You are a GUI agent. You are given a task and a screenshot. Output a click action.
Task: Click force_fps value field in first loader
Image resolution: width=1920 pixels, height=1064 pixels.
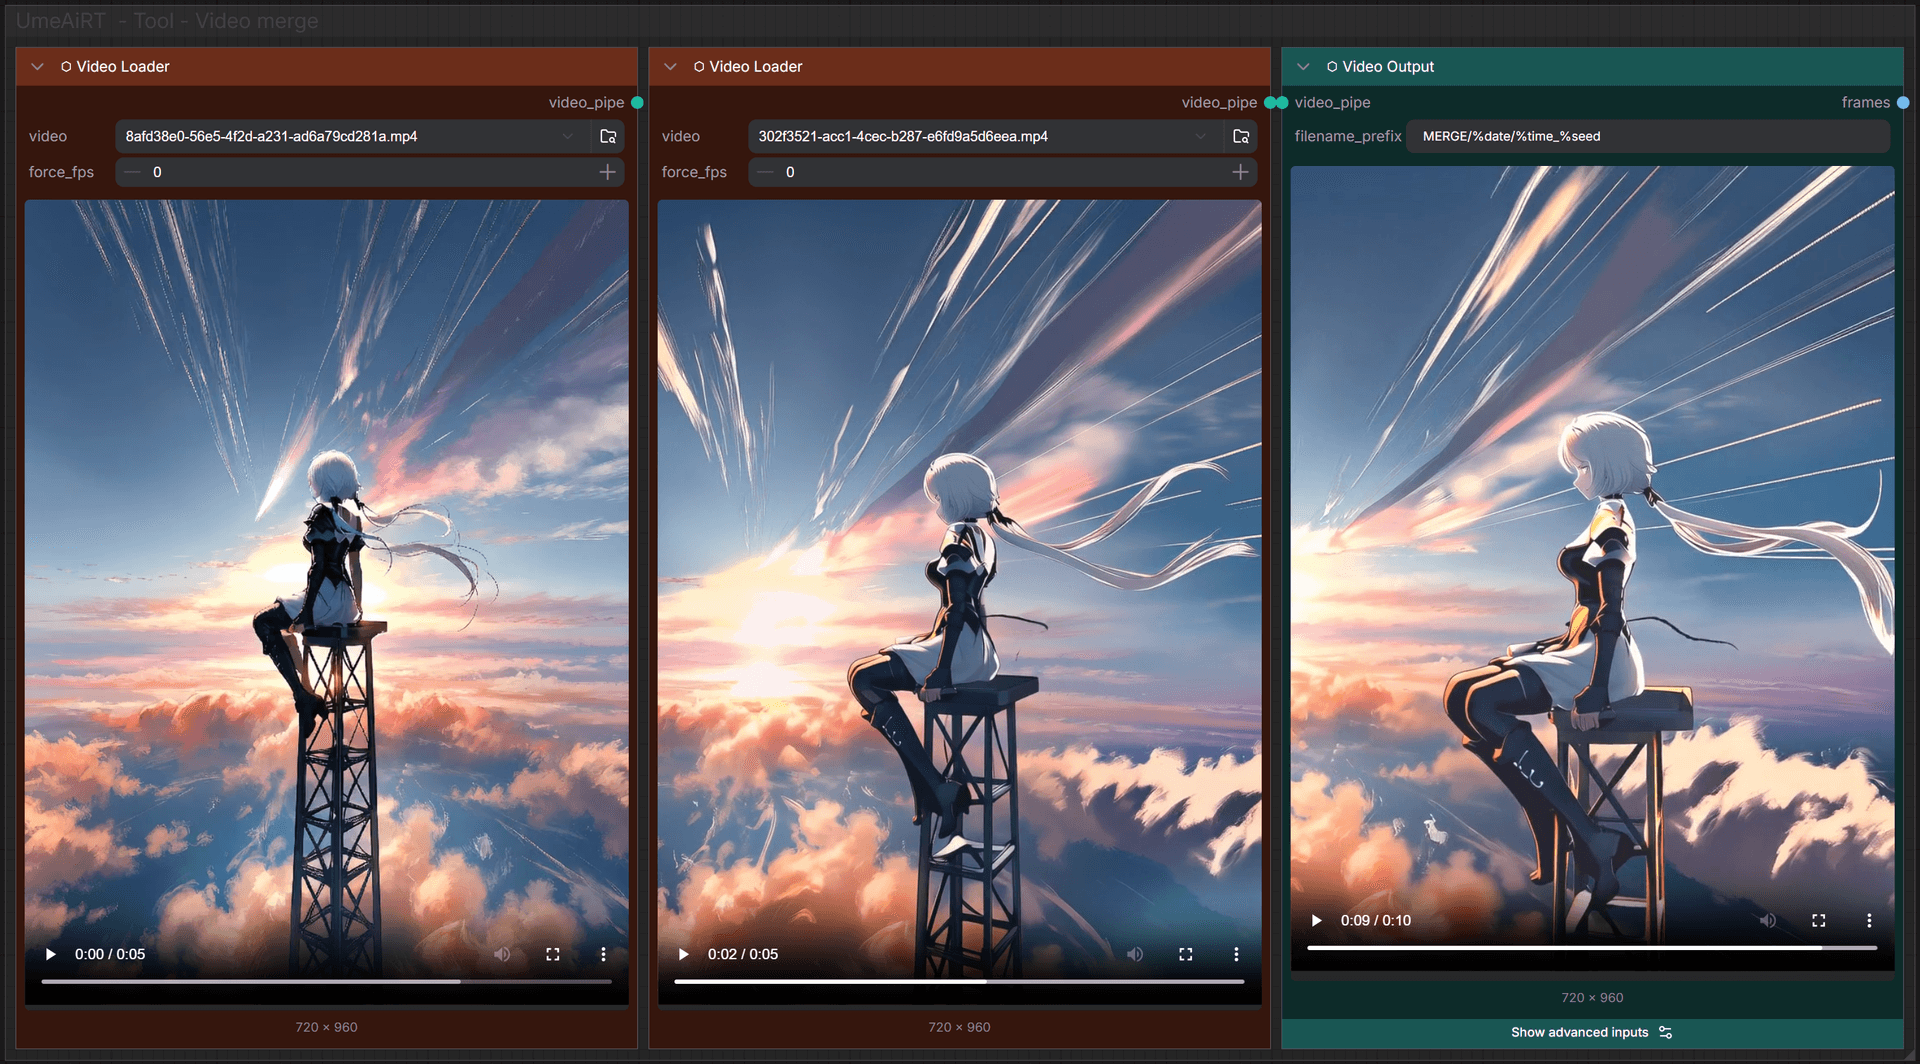[x=370, y=172]
